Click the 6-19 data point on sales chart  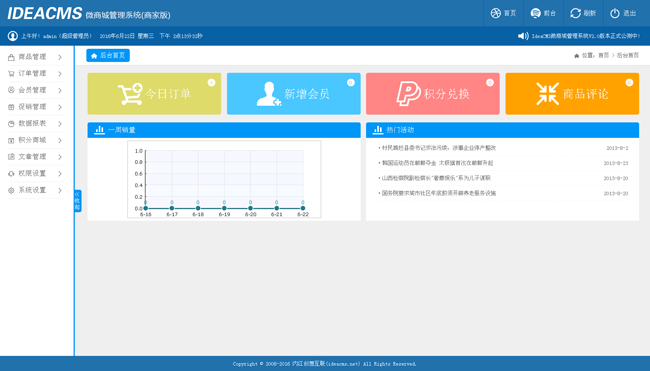coord(224,208)
